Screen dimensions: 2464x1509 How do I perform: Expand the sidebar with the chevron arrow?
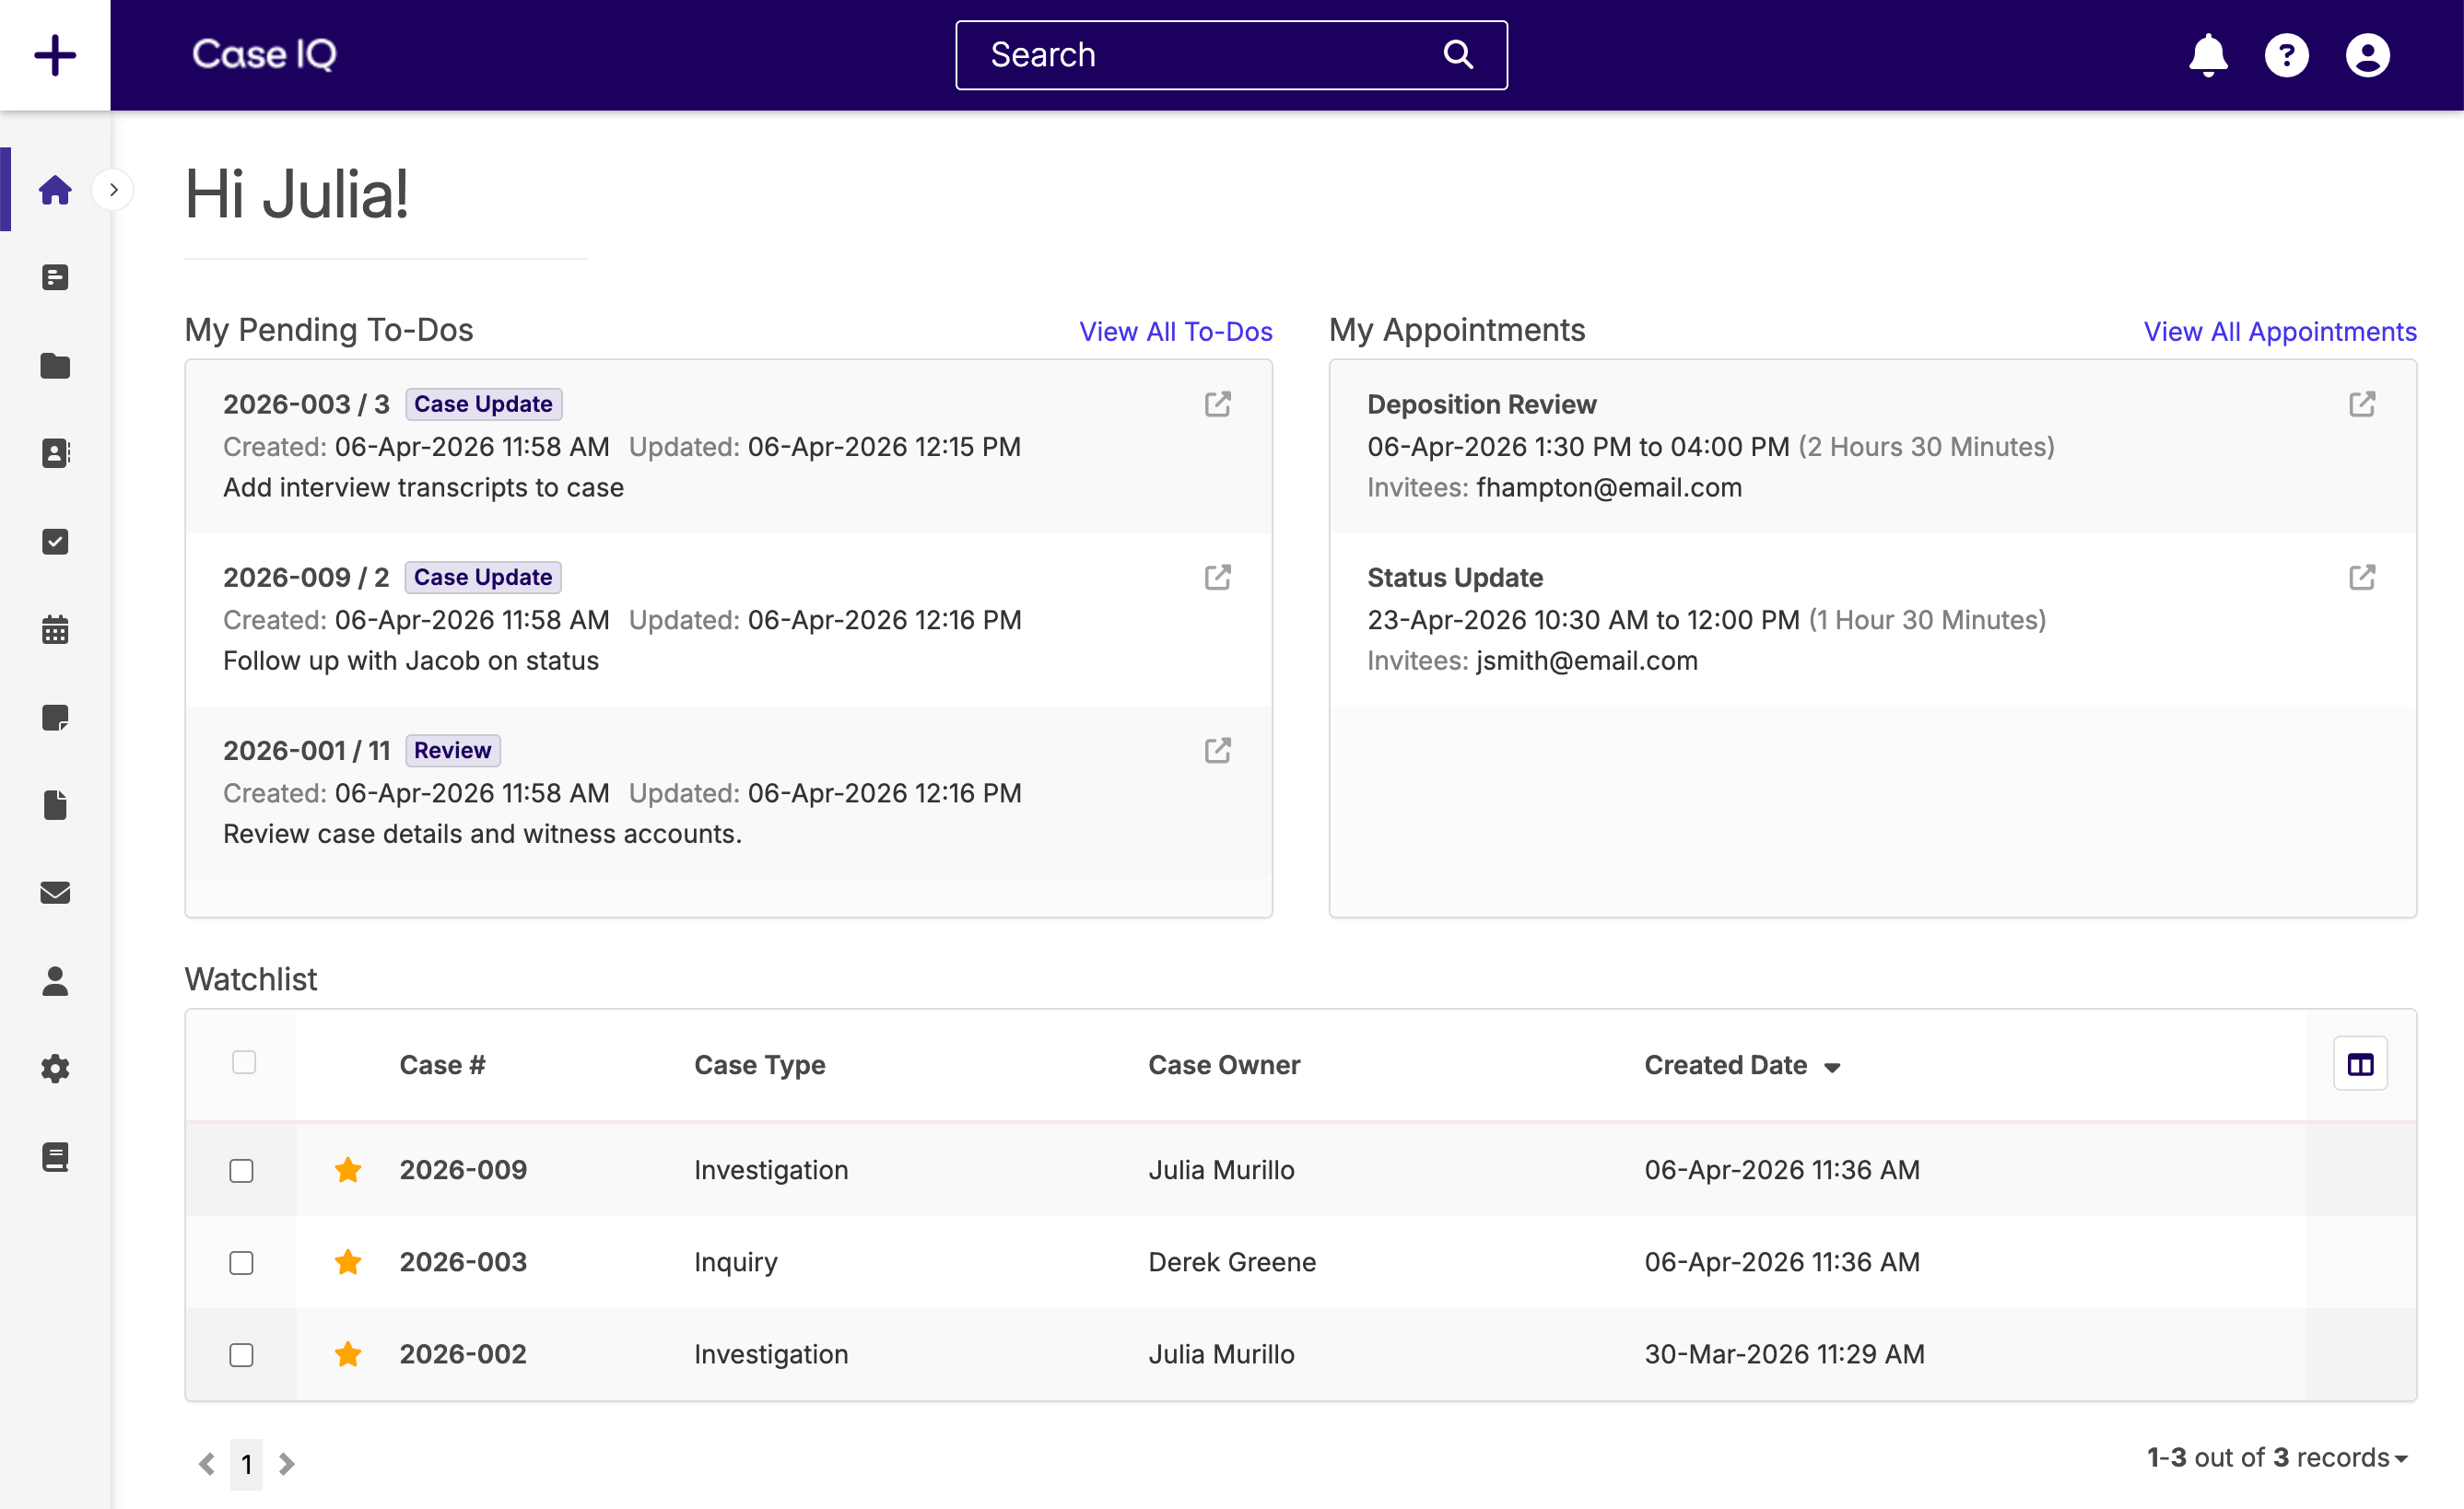pyautogui.click(x=114, y=190)
